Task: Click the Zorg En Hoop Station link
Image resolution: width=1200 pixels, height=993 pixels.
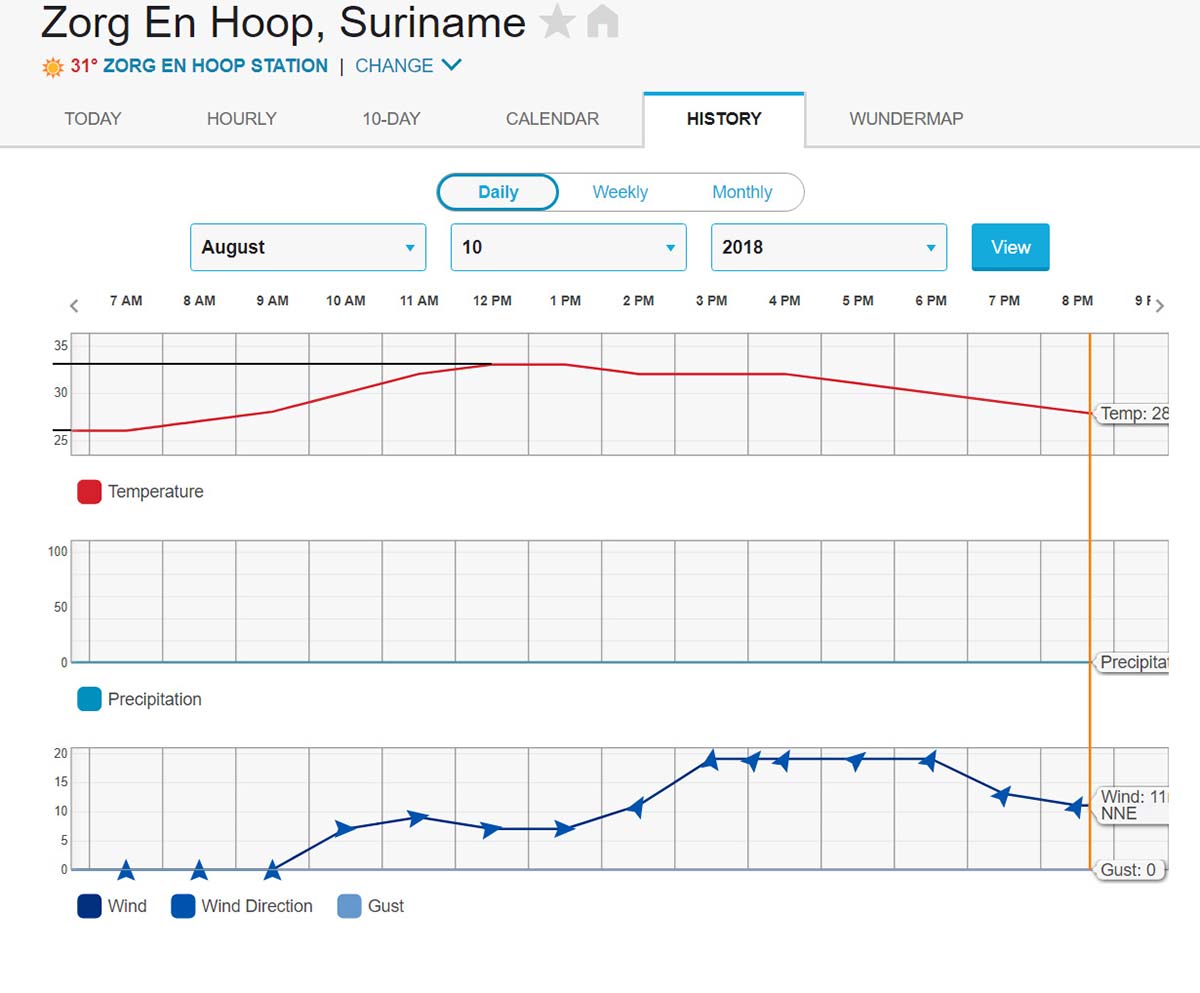Action: pyautogui.click(x=215, y=66)
